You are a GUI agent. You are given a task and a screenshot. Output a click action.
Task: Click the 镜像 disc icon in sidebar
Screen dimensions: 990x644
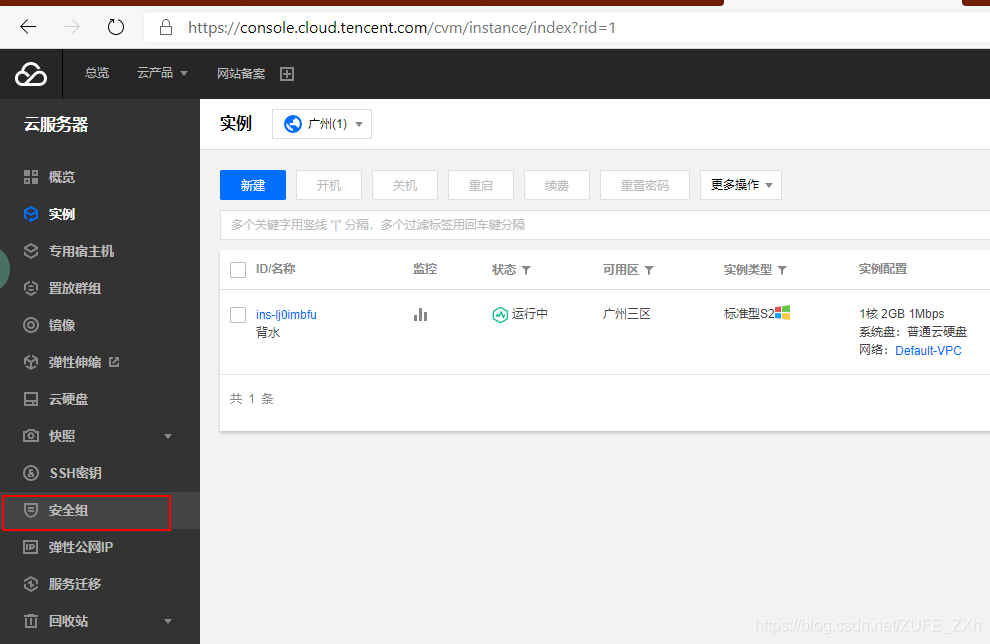click(x=31, y=325)
